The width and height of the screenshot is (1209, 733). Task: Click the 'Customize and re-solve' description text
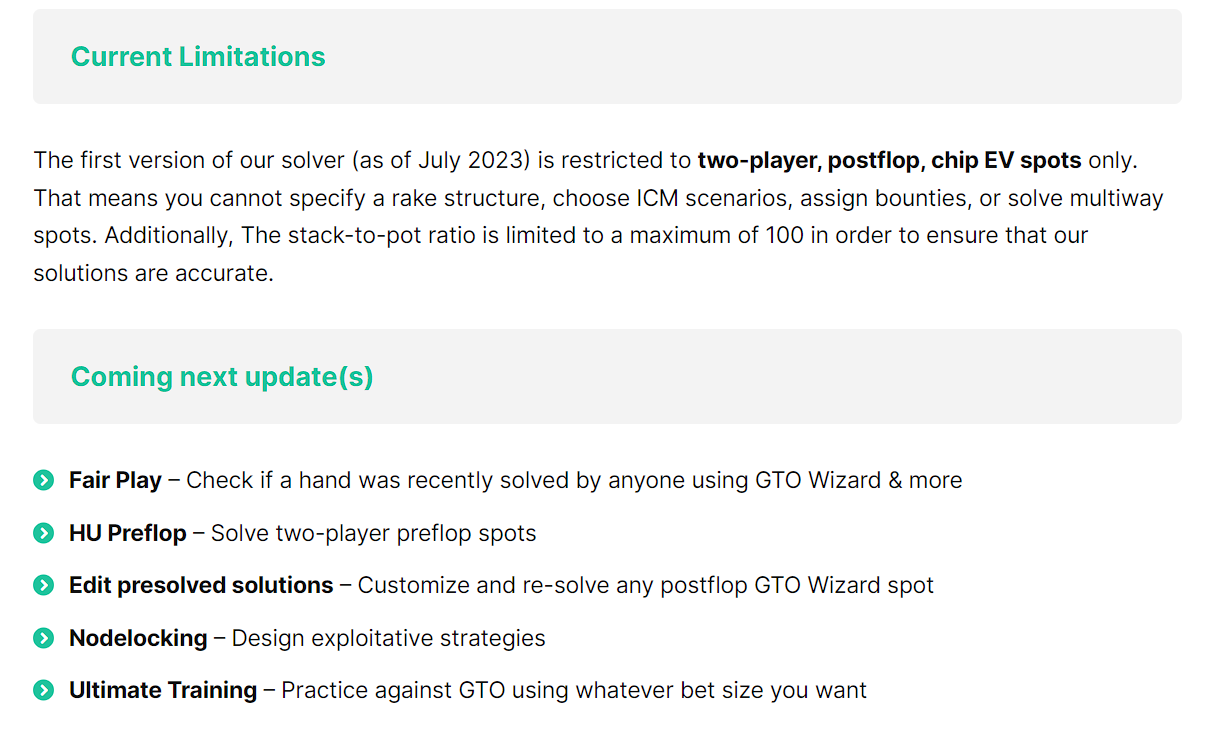646,585
